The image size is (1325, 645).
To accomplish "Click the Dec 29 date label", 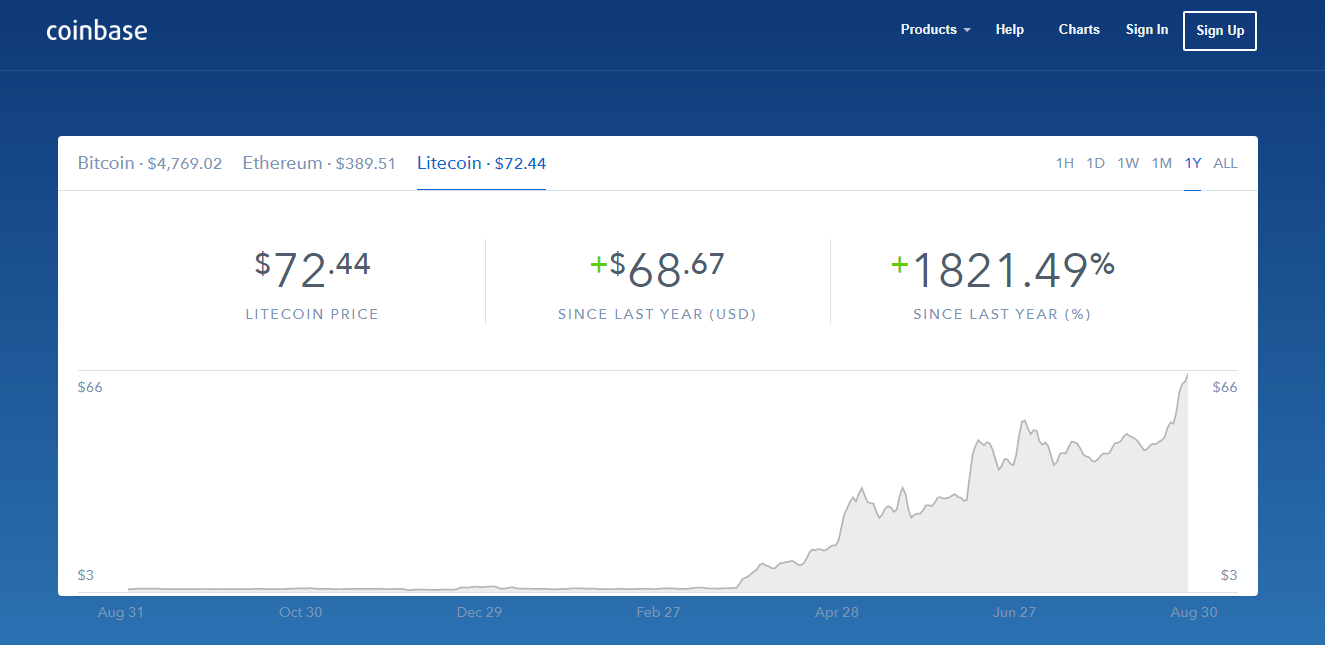I will pyautogui.click(x=479, y=612).
